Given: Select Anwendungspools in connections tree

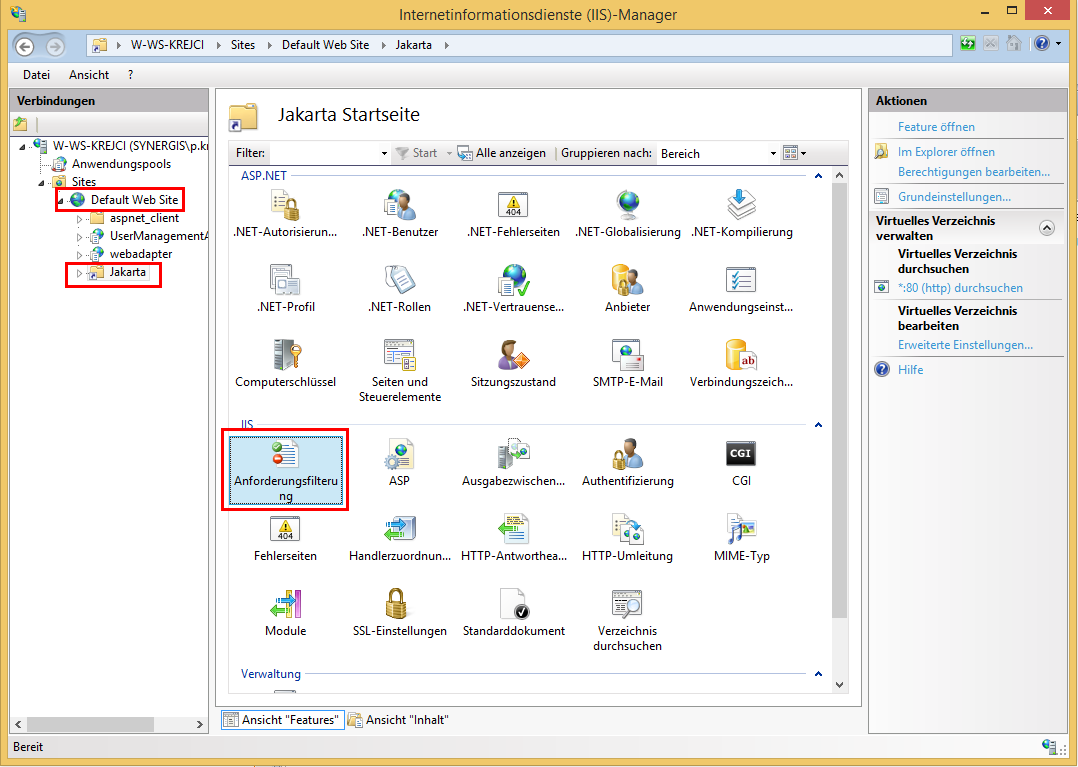Looking at the screenshot, I should tap(121, 164).
